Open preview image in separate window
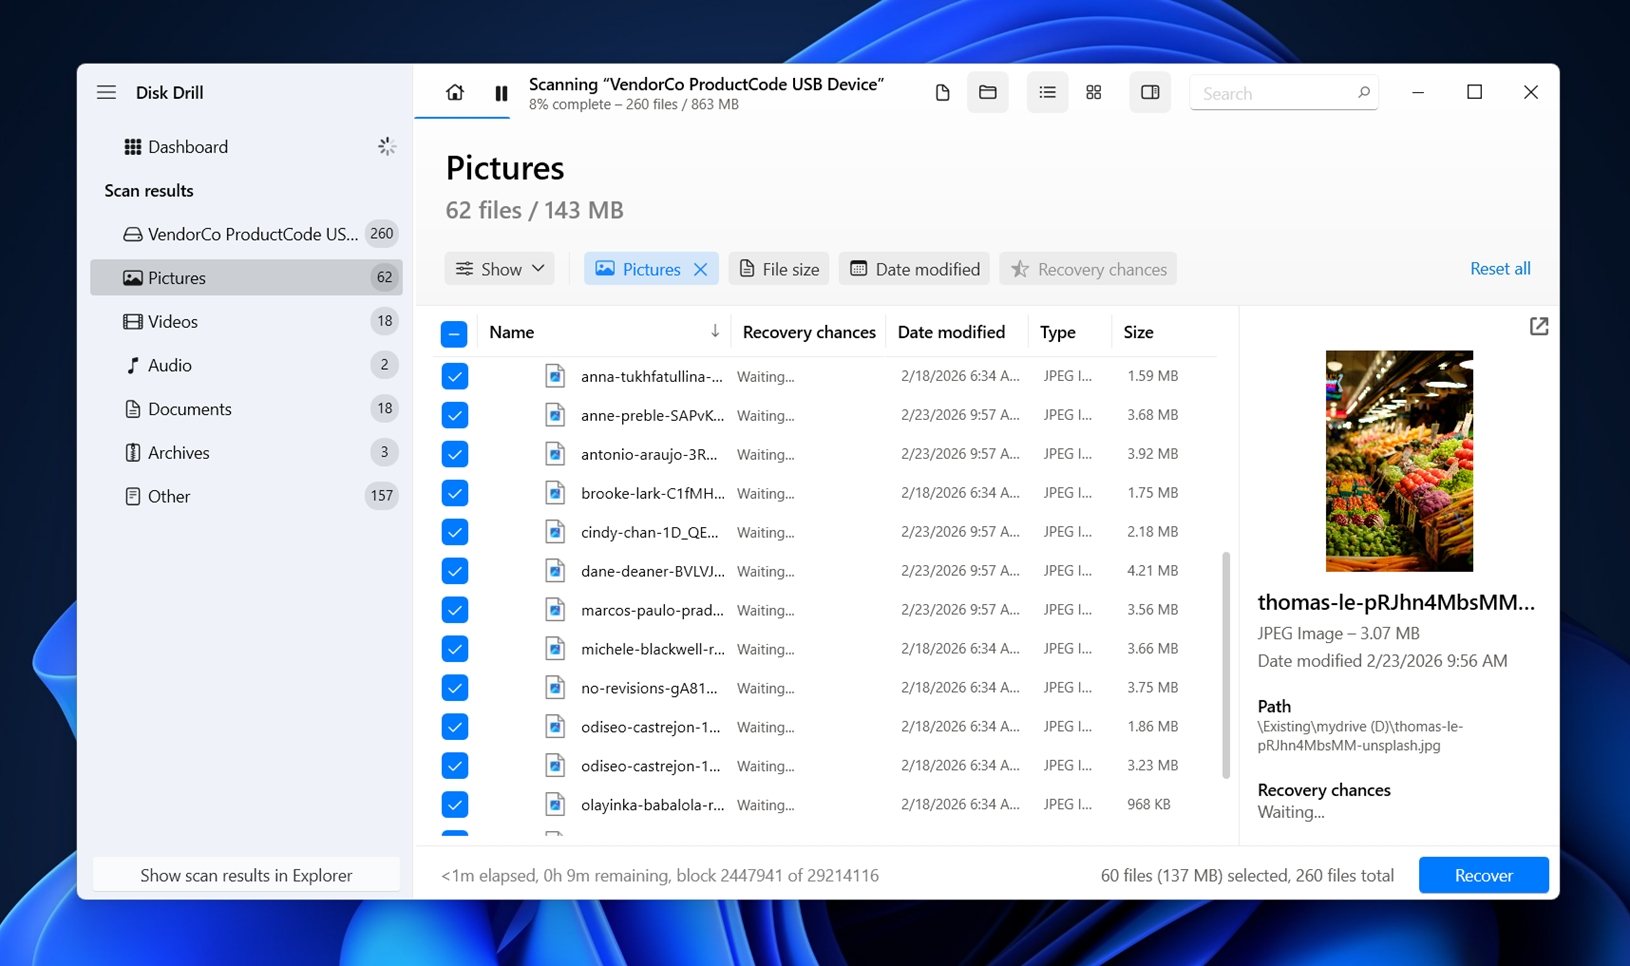Screen dimensions: 1630x966 [x=1539, y=326]
